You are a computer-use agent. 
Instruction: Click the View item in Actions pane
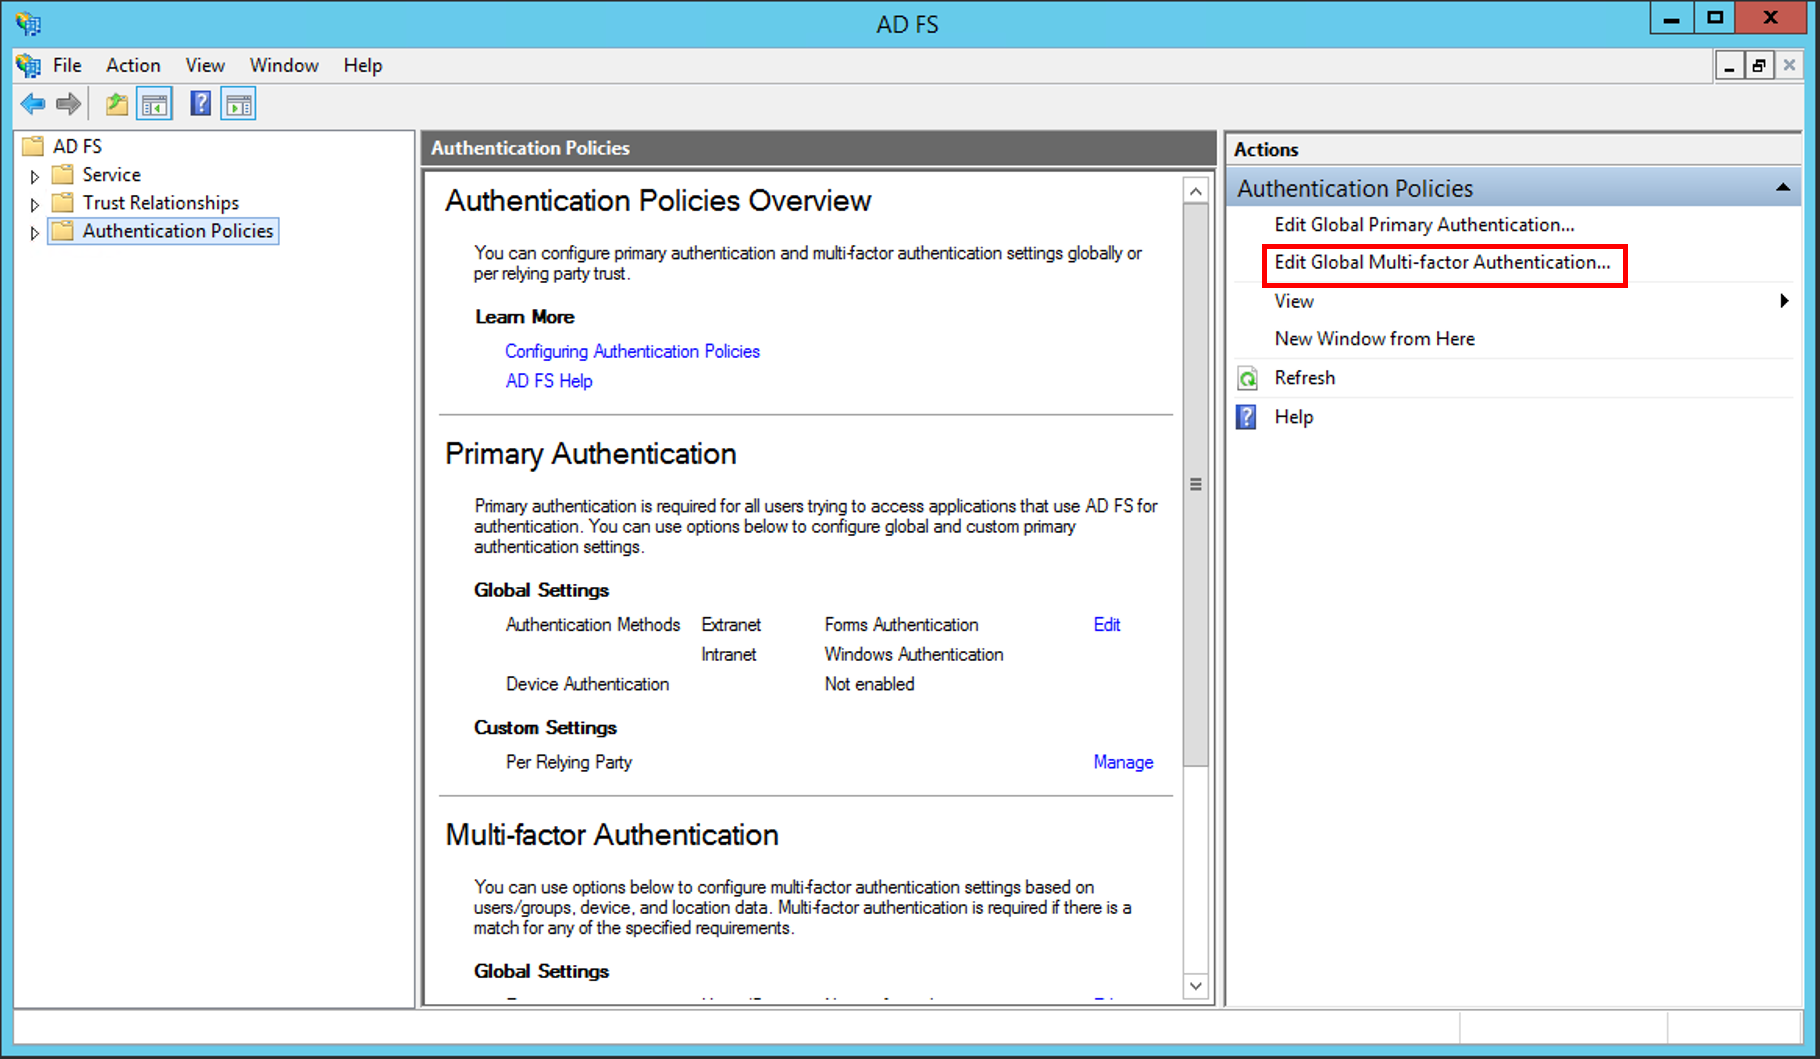1294,301
